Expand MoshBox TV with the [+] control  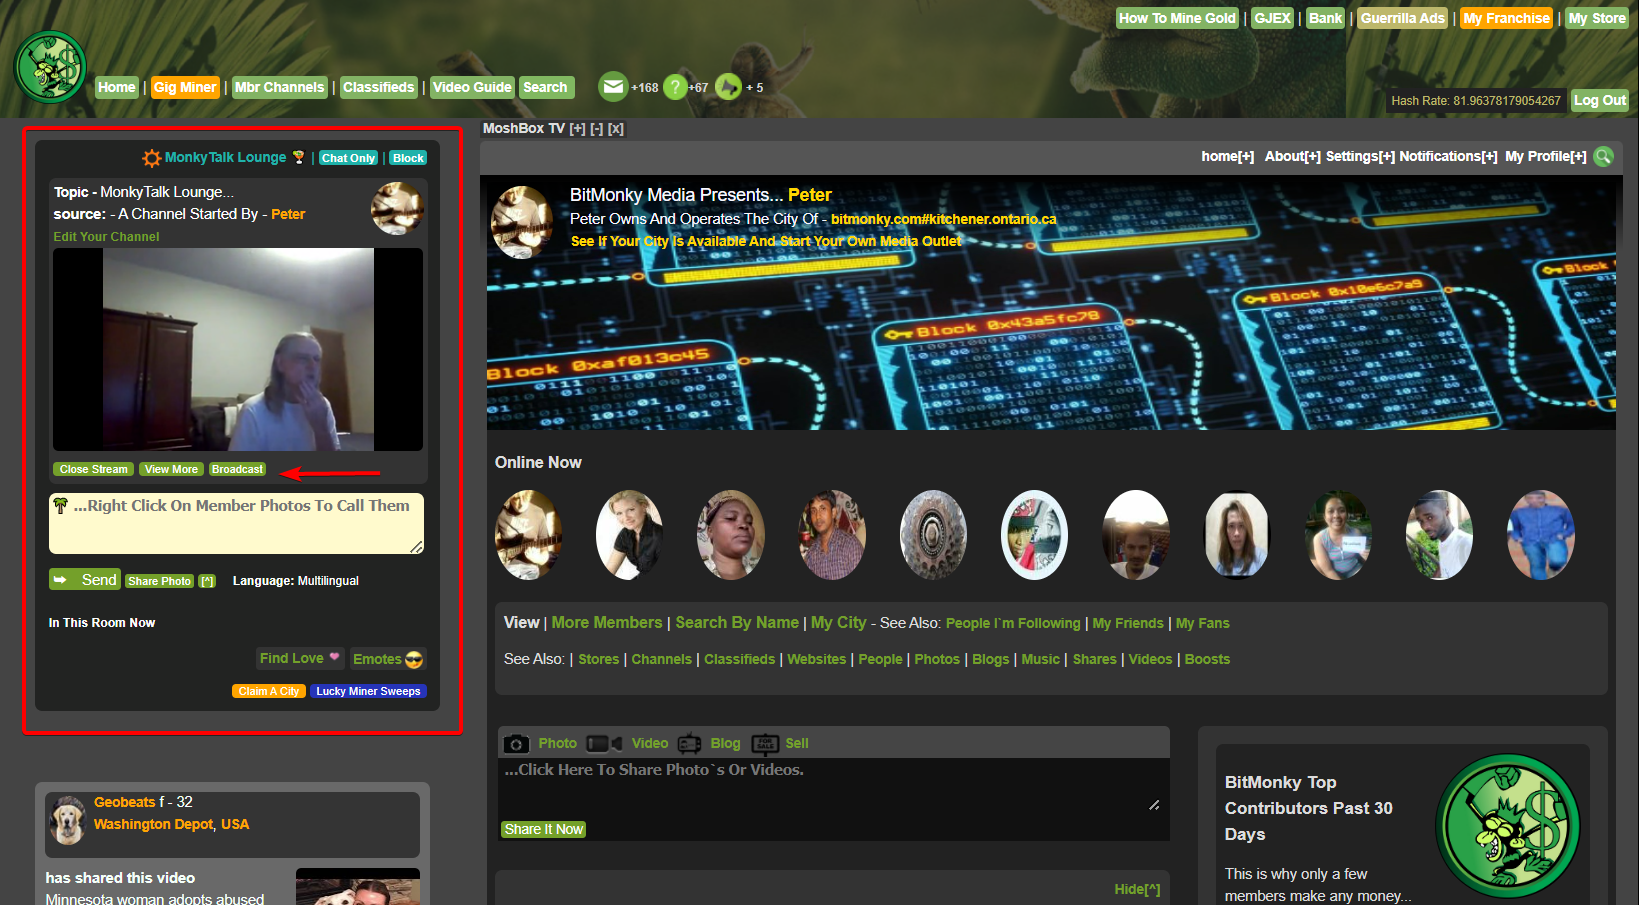[577, 129]
